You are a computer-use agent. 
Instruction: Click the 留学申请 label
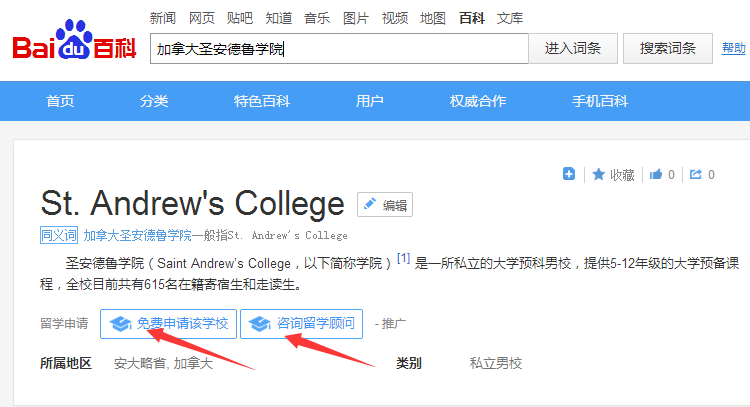click(64, 323)
